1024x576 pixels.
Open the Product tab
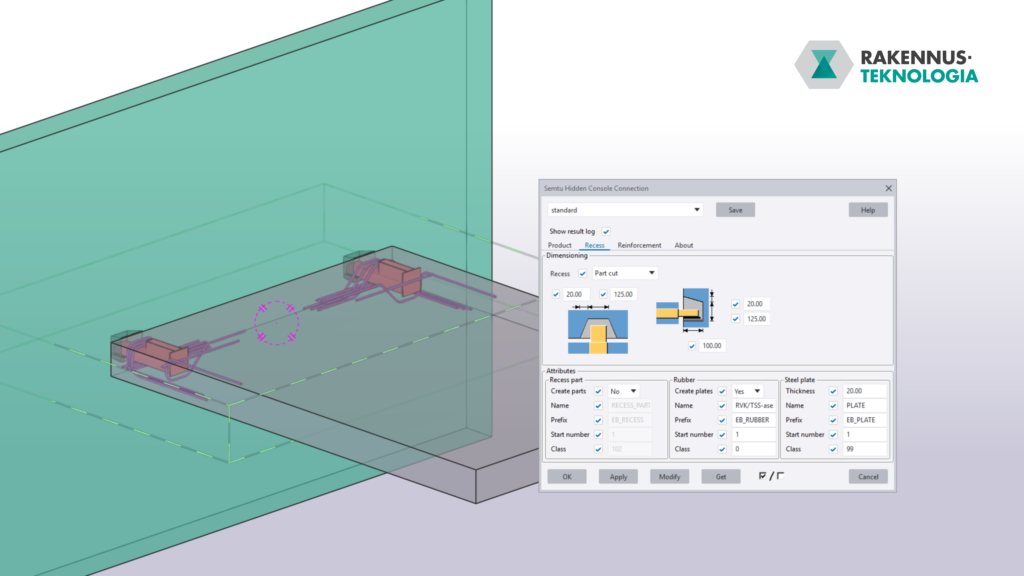pos(559,245)
